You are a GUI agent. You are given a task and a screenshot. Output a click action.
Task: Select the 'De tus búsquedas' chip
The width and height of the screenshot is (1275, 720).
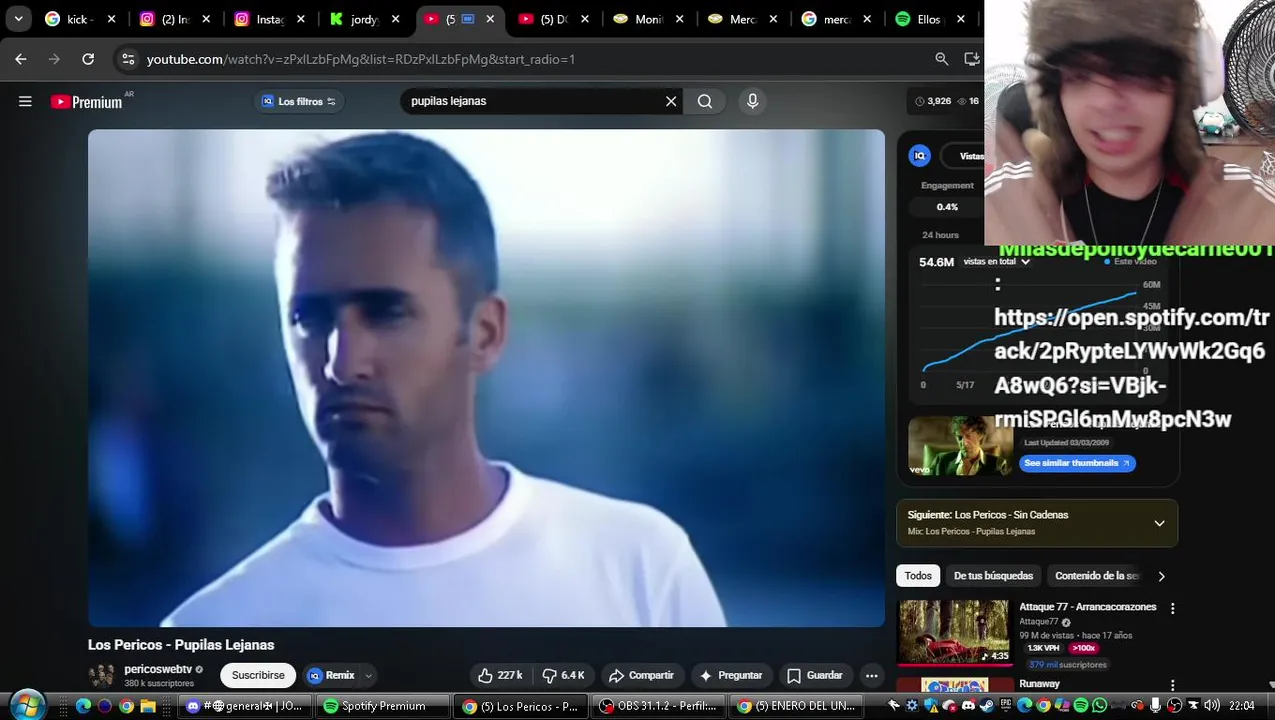(993, 576)
